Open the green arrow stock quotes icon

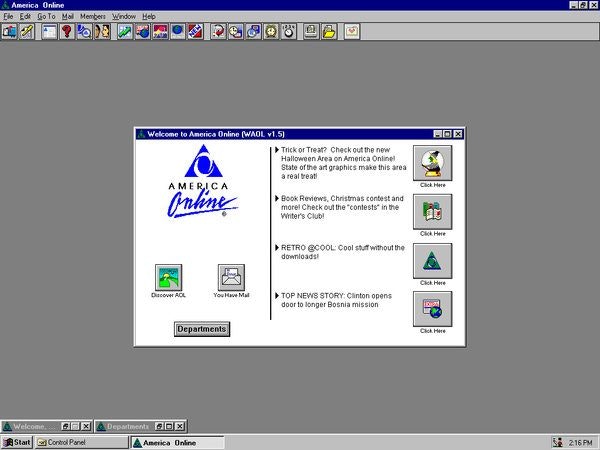click(124, 31)
